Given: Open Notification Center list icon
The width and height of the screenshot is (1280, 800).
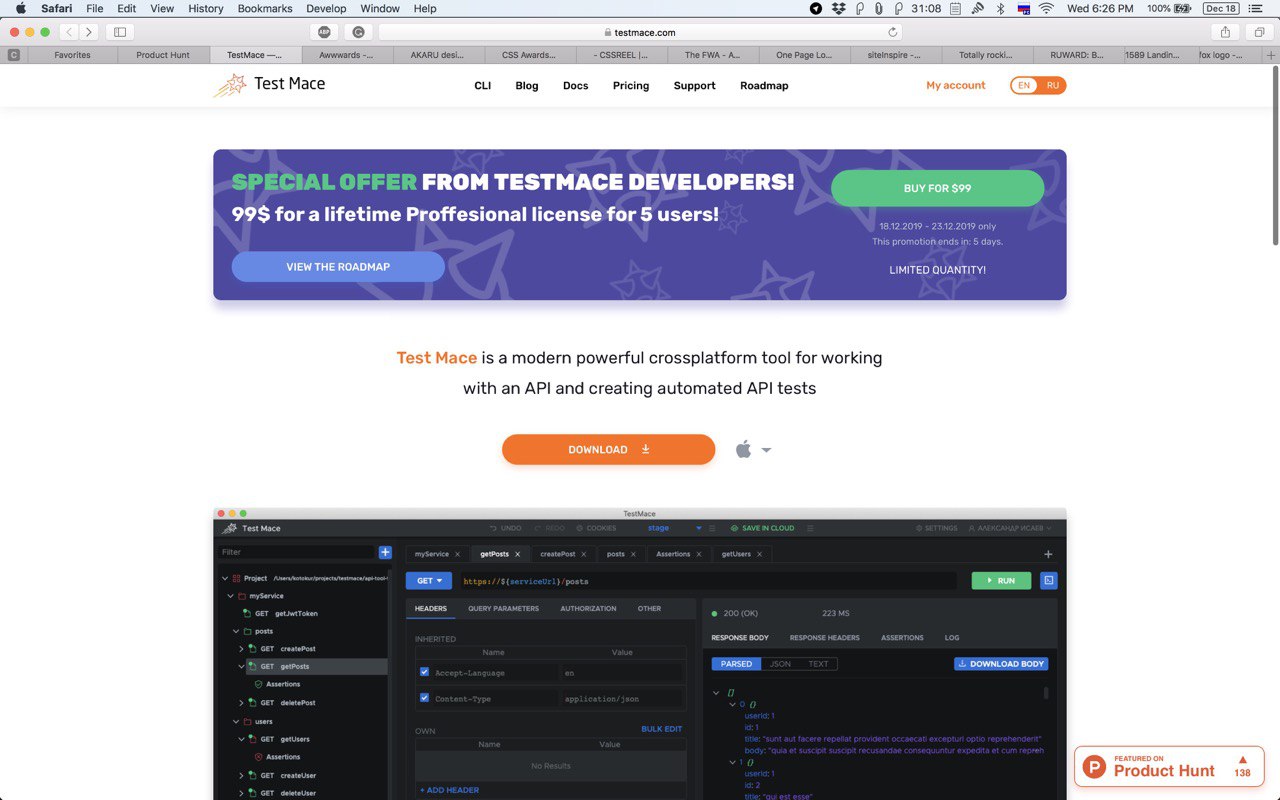Looking at the screenshot, I should pyautogui.click(x=1256, y=8).
